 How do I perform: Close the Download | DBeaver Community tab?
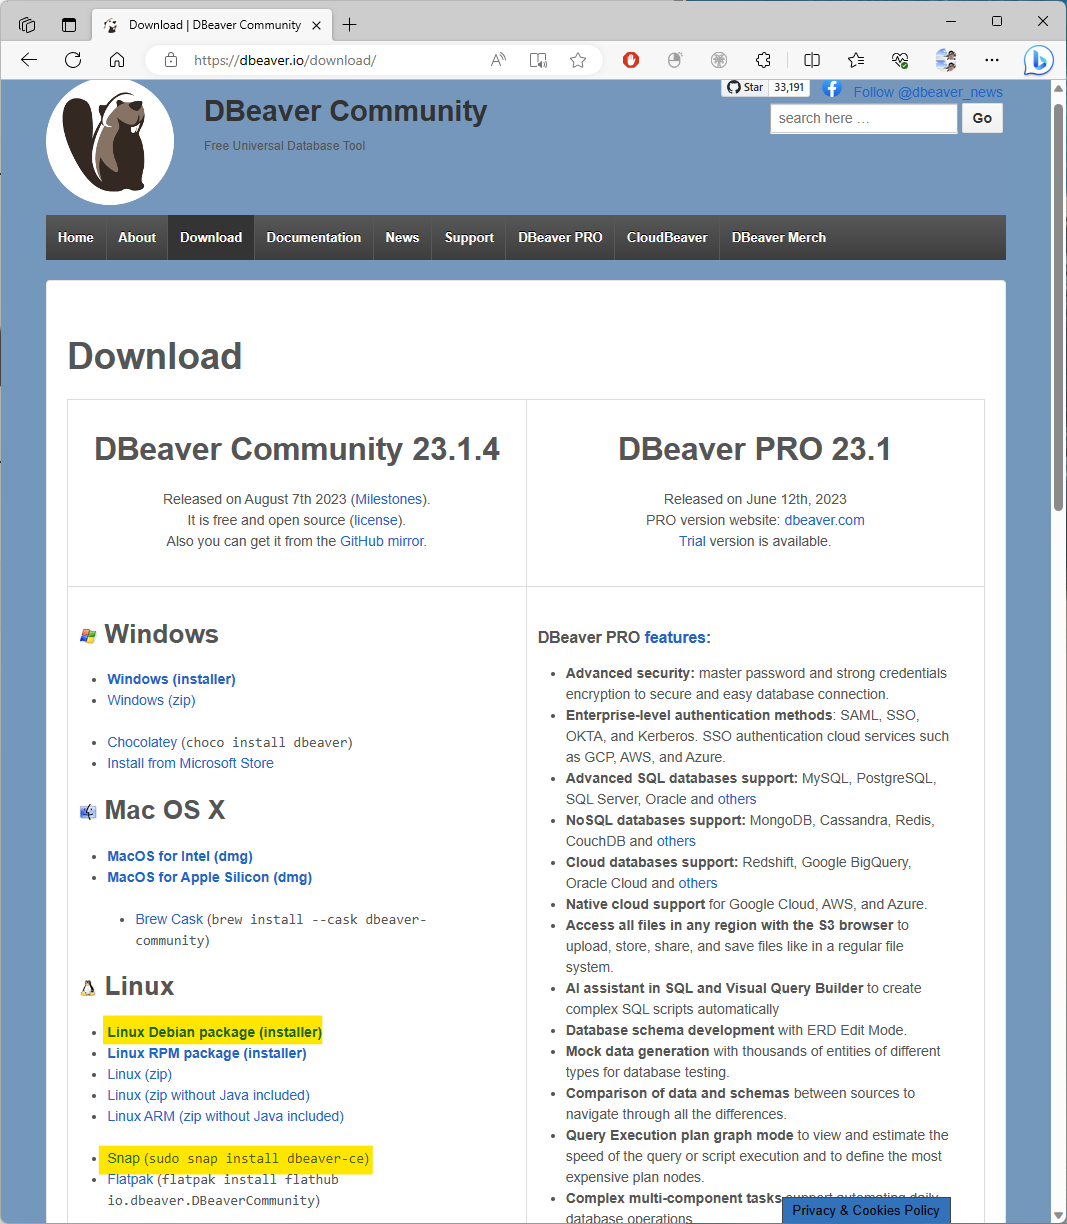coord(316,25)
